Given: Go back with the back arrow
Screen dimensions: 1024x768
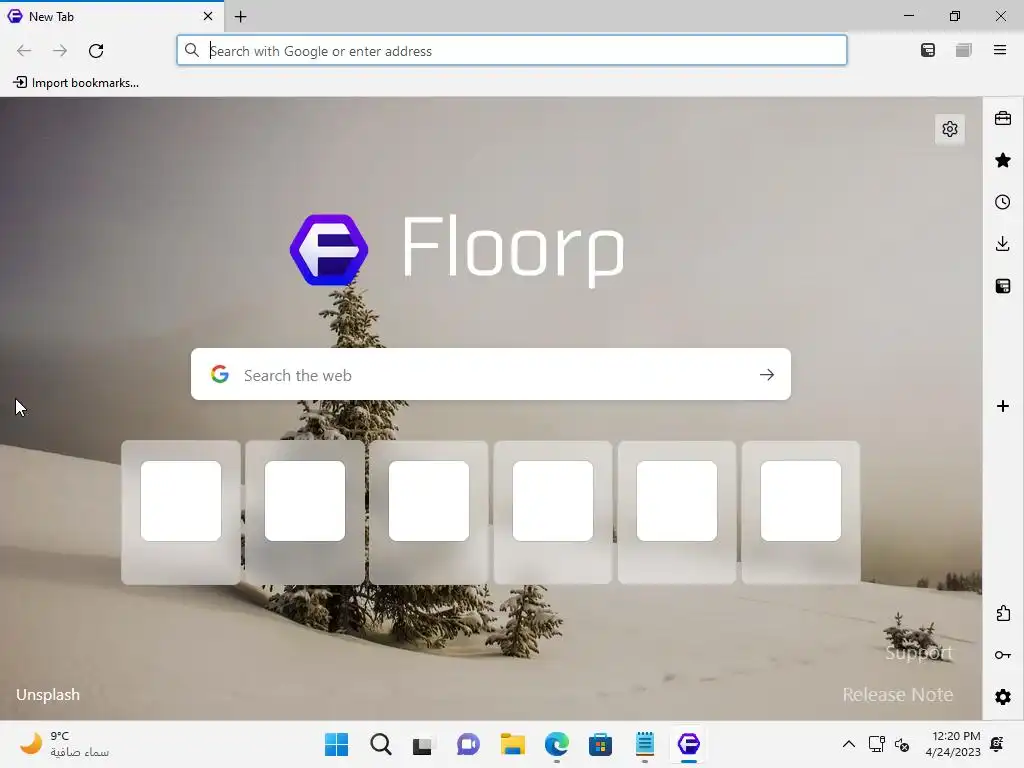Looking at the screenshot, I should pyautogui.click(x=24, y=51).
